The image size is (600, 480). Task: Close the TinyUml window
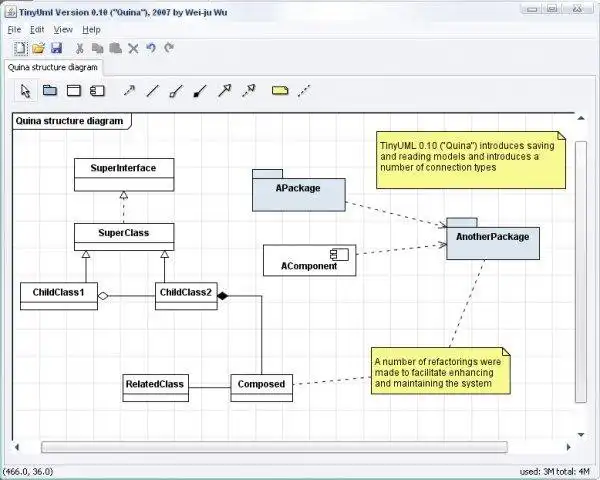coord(577,9)
